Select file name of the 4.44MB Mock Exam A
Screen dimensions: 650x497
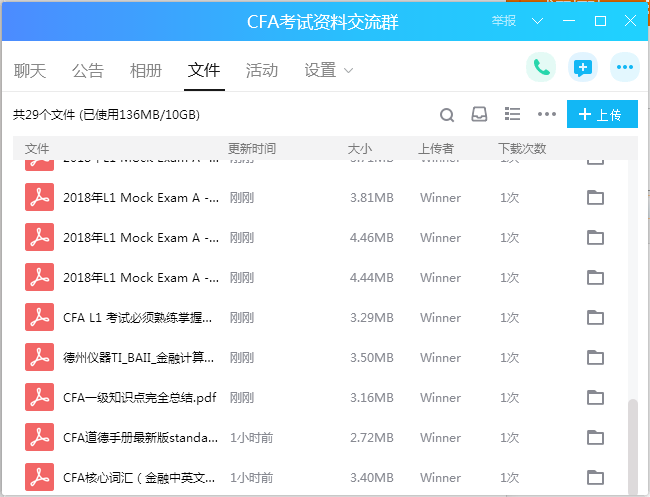pos(141,278)
